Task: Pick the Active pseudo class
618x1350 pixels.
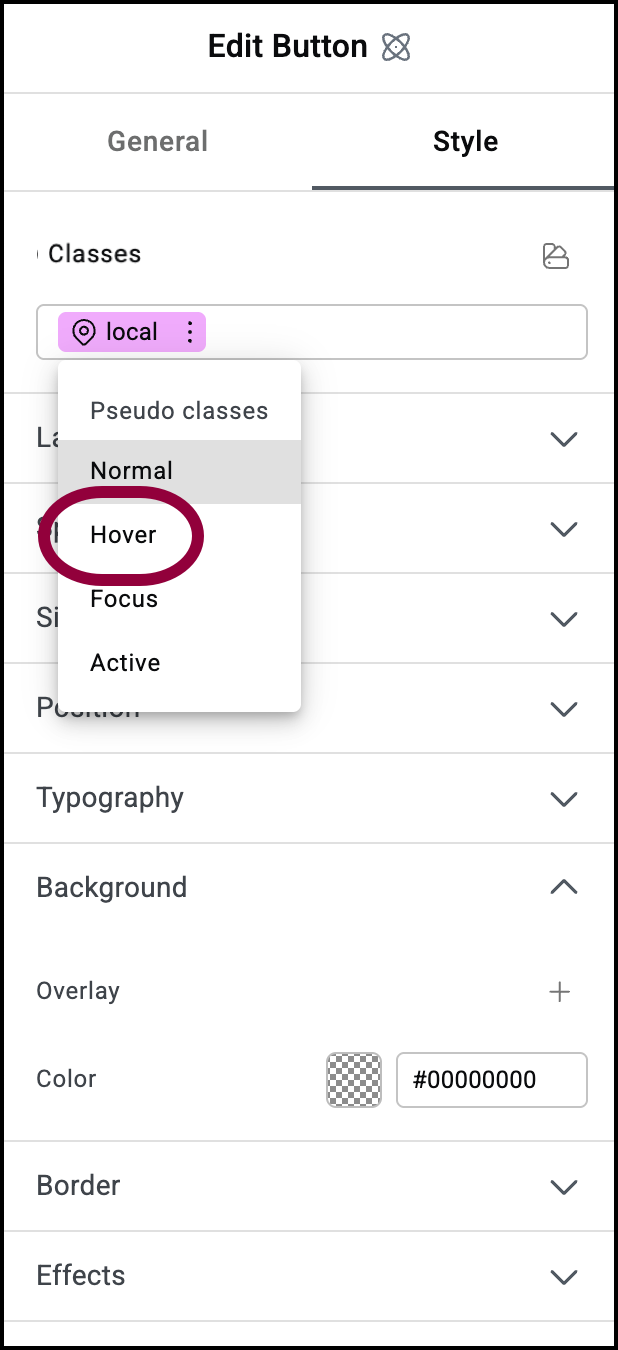Action: pyautogui.click(x=125, y=663)
